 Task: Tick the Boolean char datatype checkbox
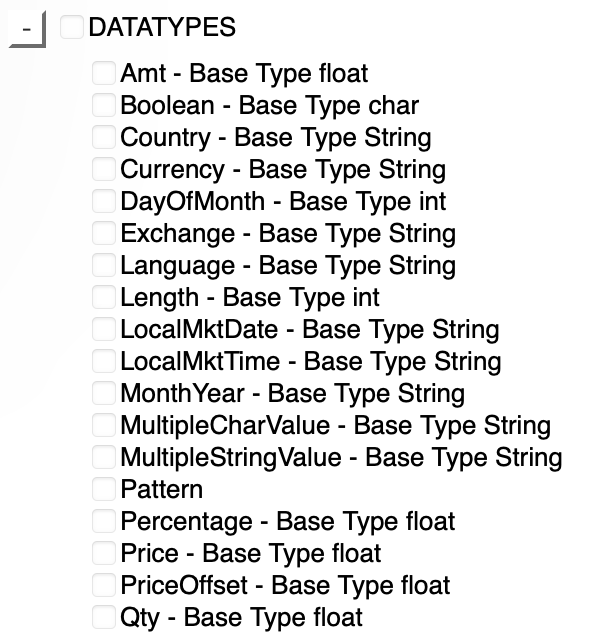point(104,105)
